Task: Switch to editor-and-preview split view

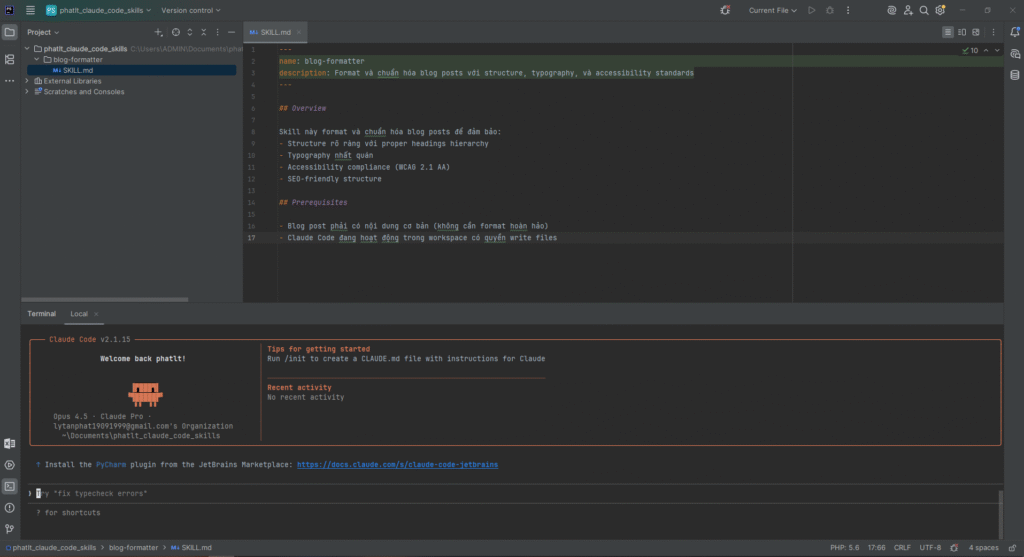Action: [x=962, y=33]
